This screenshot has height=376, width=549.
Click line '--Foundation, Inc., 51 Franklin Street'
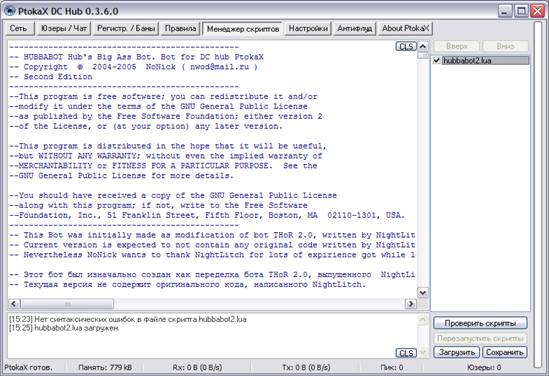207,215
